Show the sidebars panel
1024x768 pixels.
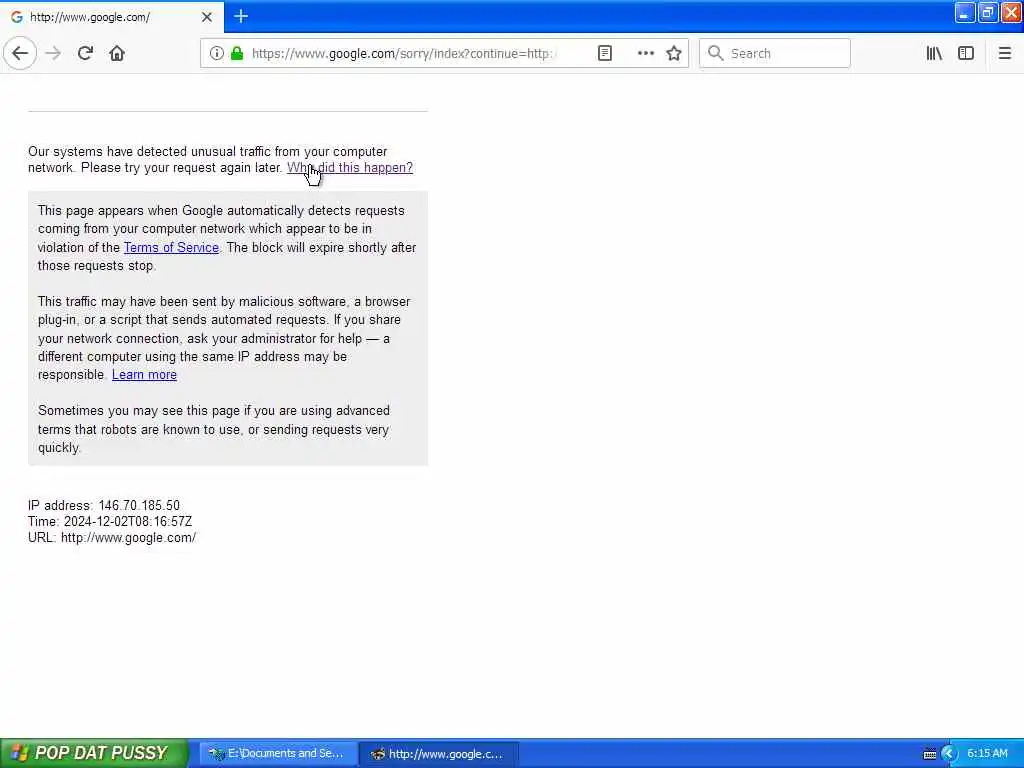pos(966,54)
